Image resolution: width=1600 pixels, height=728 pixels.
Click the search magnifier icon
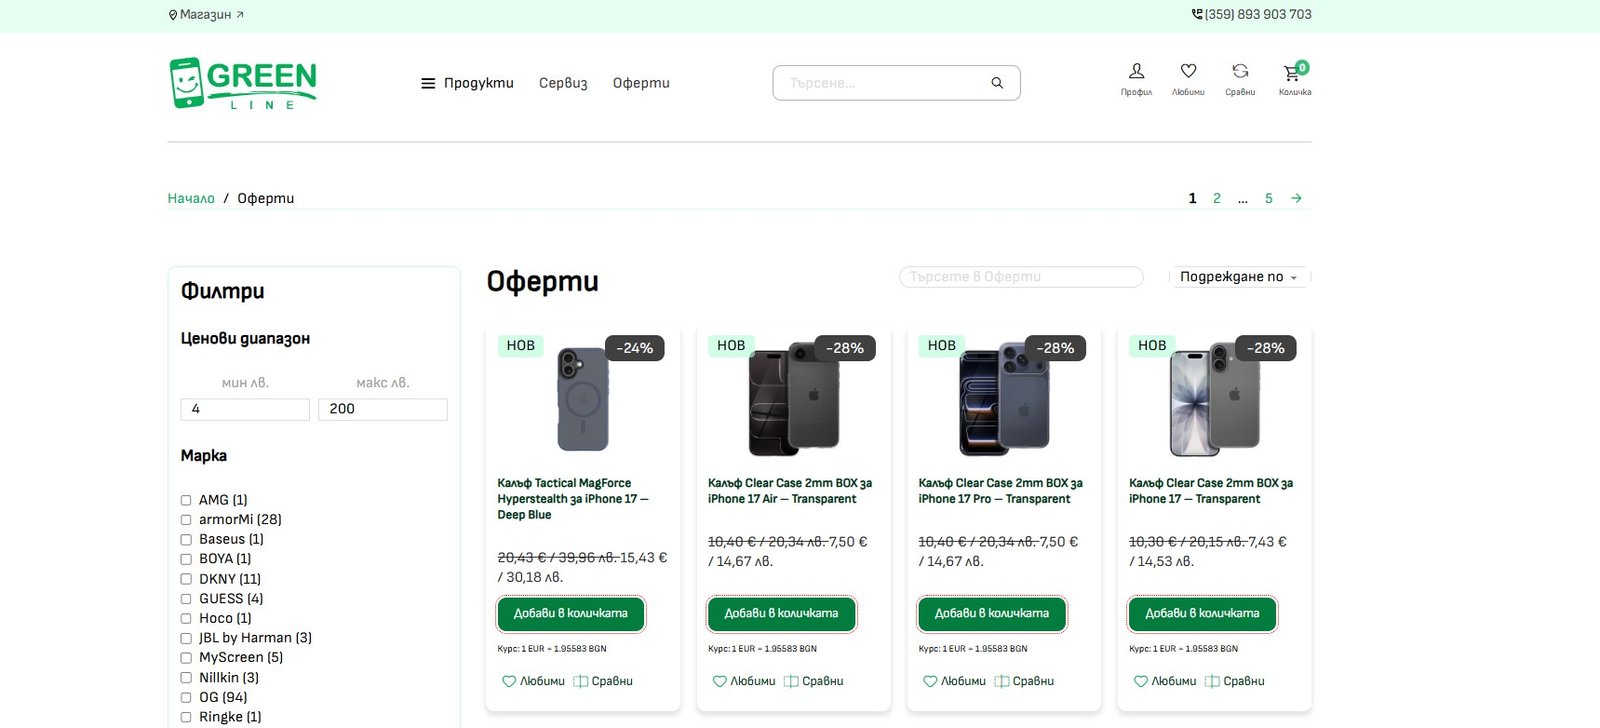tap(997, 83)
